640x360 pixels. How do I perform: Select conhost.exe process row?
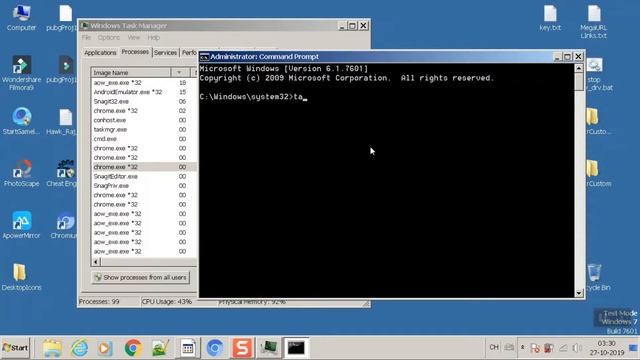click(x=144, y=120)
